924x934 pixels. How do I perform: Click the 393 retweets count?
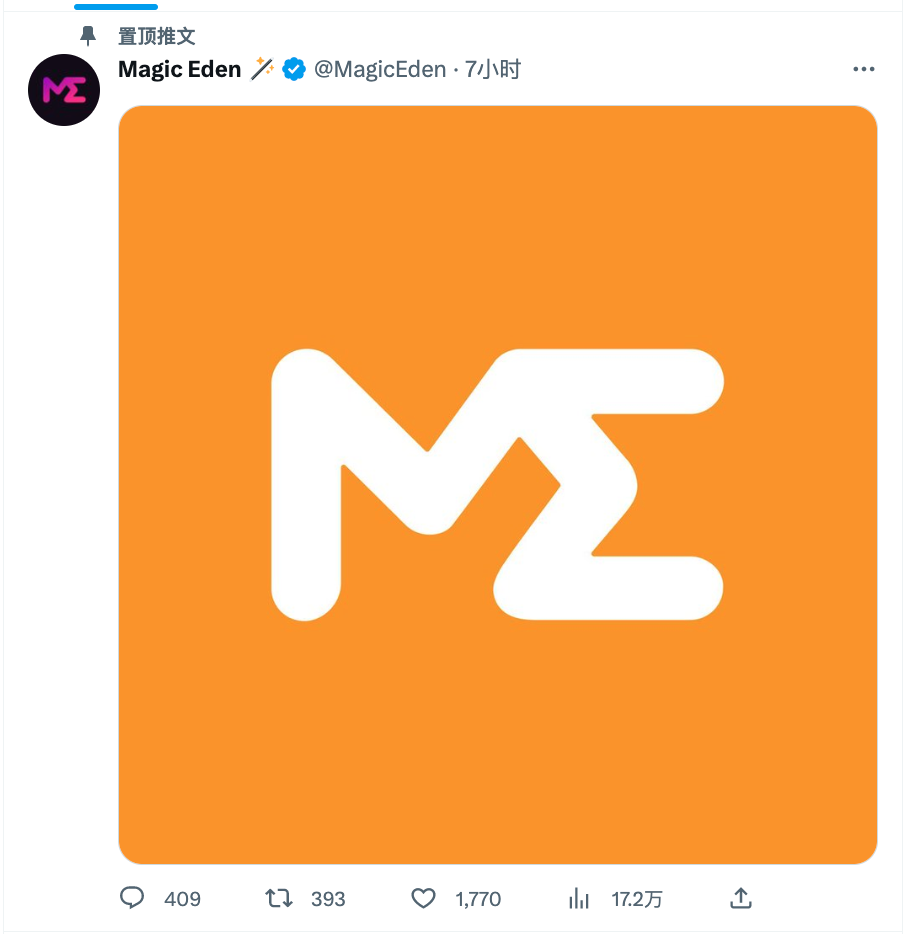pyautogui.click(x=328, y=899)
